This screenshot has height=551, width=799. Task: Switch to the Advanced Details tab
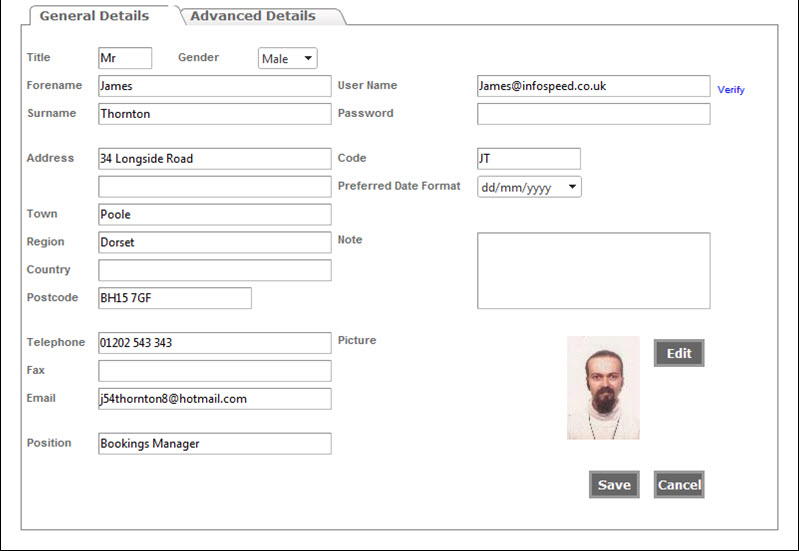point(253,16)
